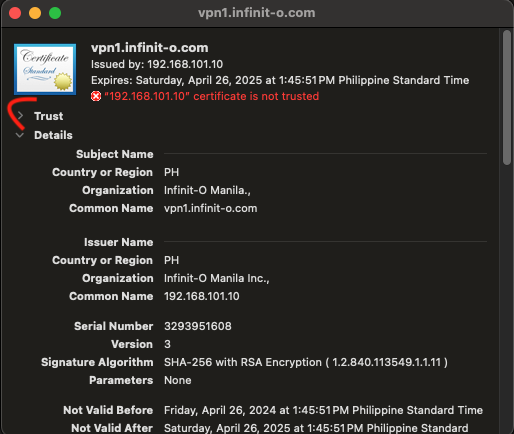This screenshot has width=514, height=434.
Task: Click the Version value 3
Action: tap(167, 344)
